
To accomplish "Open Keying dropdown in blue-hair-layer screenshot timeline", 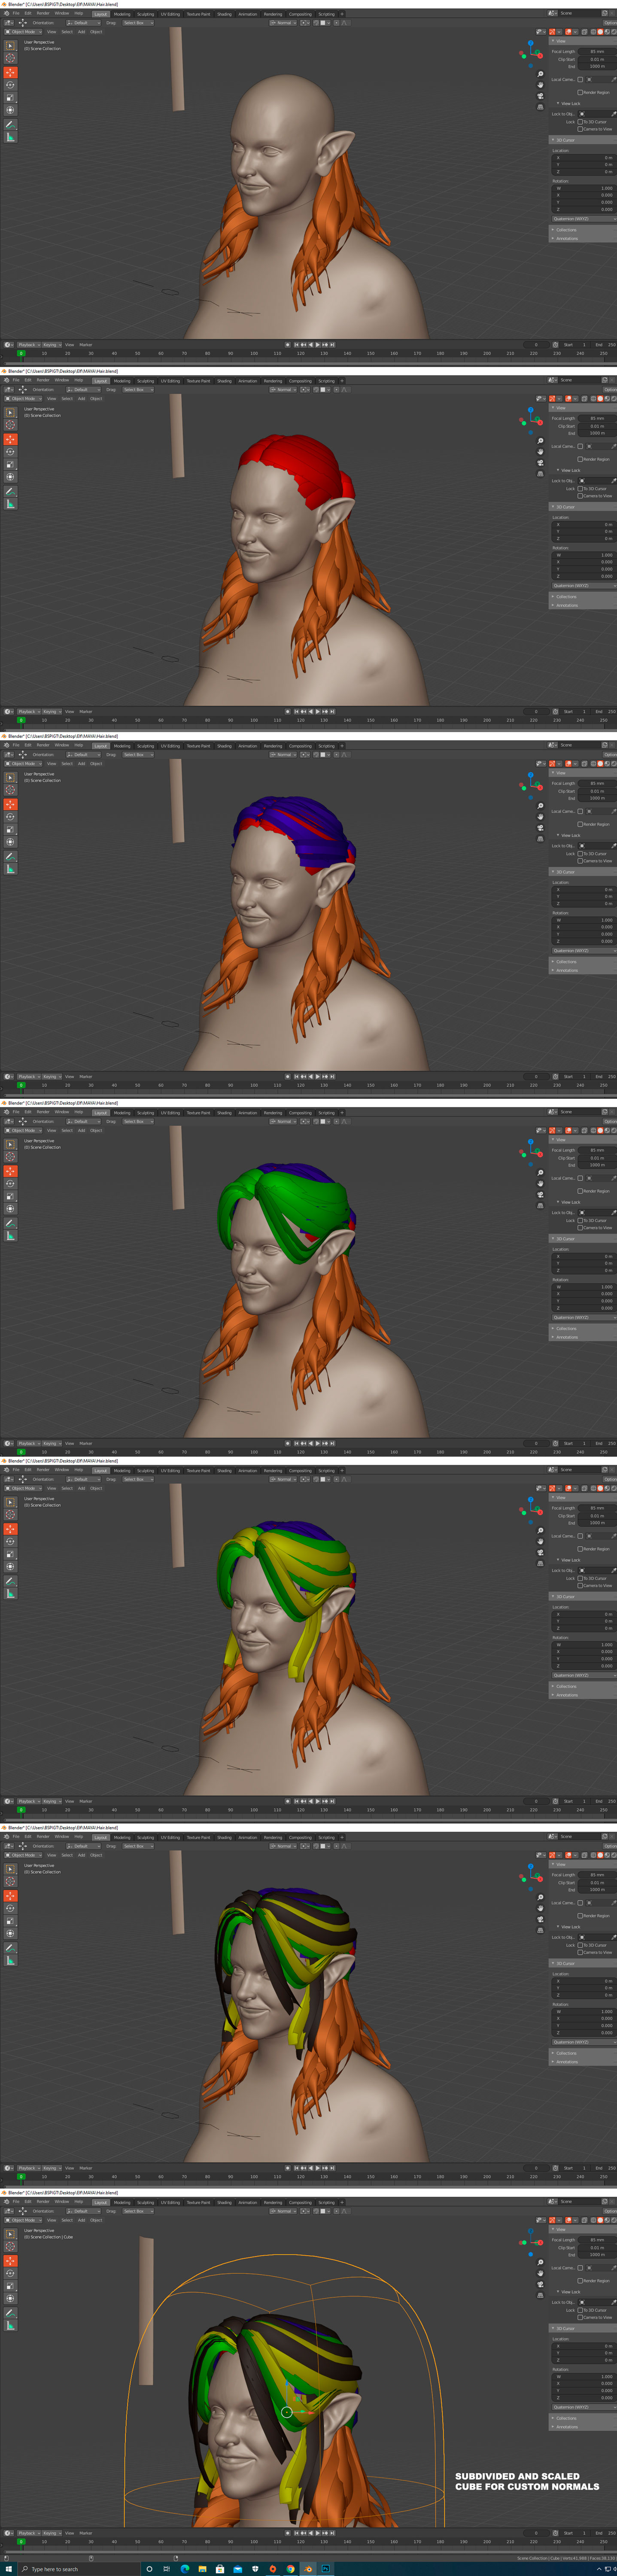I will (x=51, y=1077).
